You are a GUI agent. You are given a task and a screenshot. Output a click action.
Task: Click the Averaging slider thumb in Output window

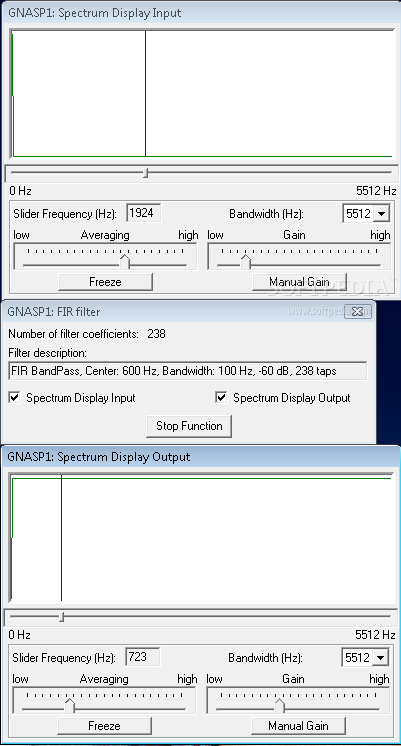(x=69, y=705)
